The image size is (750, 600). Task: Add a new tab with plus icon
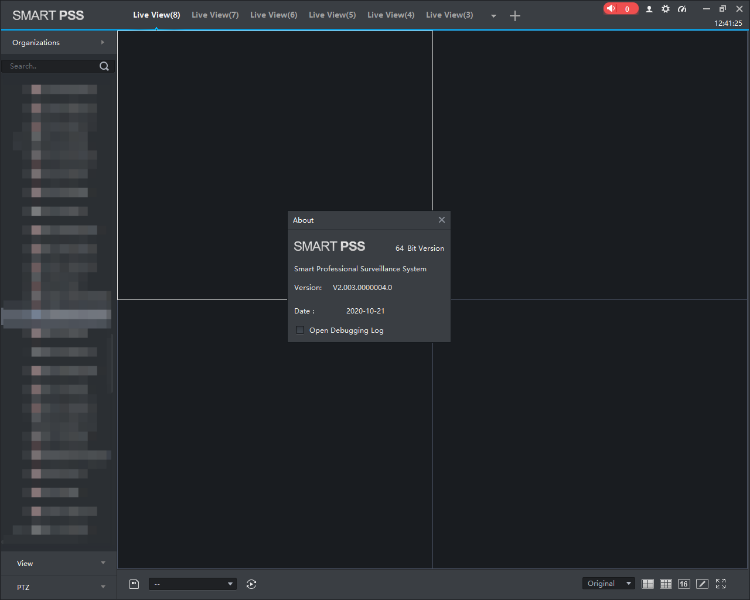coord(515,16)
